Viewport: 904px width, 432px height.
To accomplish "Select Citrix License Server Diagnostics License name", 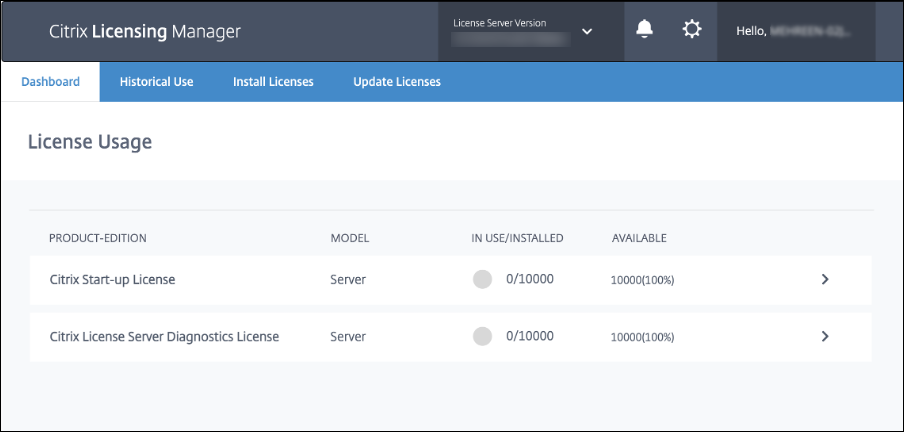I will [164, 337].
